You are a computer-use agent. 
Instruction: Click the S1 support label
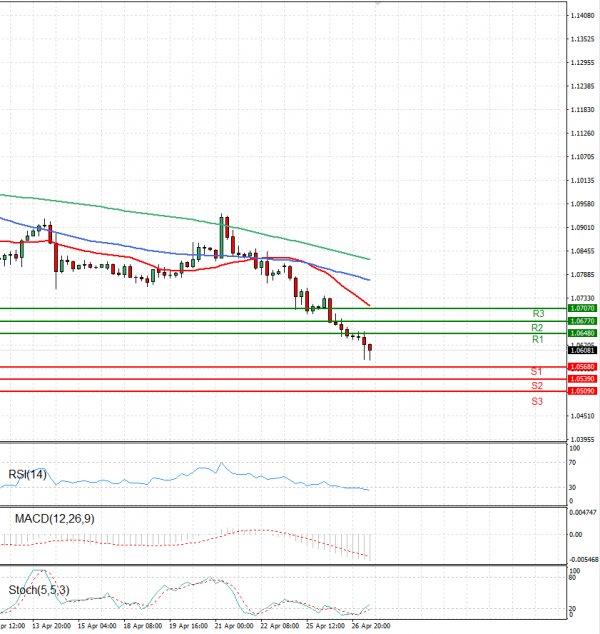(x=536, y=371)
